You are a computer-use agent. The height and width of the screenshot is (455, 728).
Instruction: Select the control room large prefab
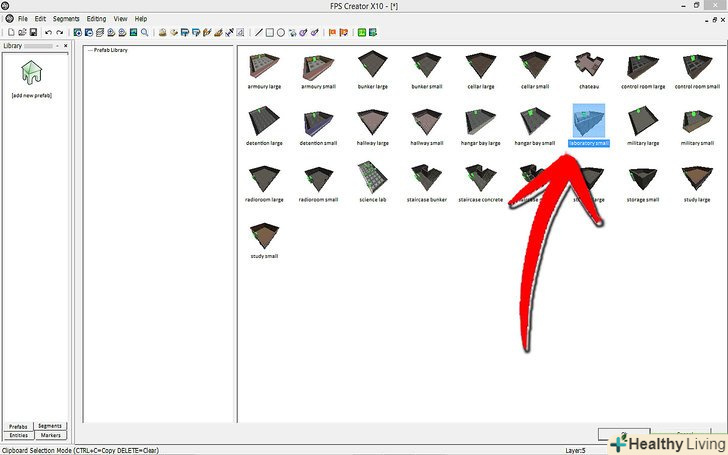pos(643,71)
